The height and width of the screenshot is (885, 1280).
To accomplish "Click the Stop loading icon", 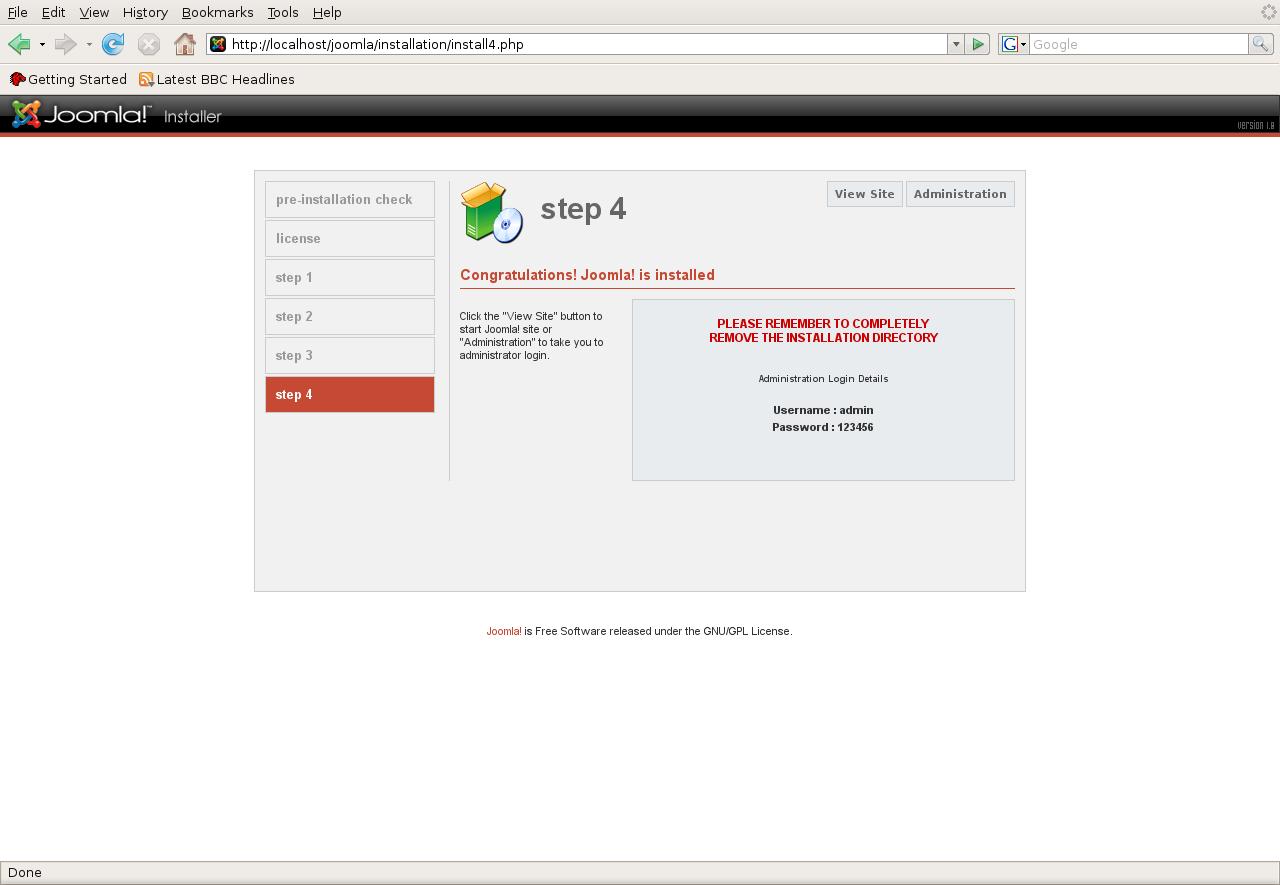I will 149,44.
